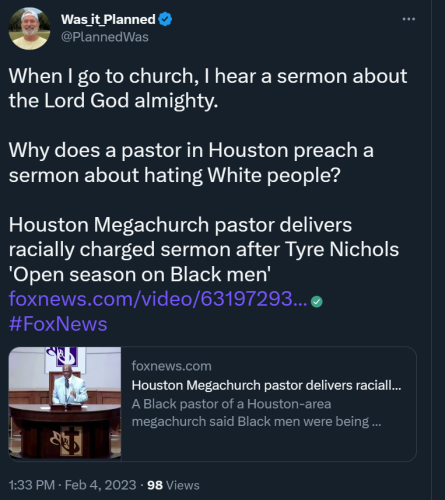The height and width of the screenshot is (500, 445).
Task: Click the green checkmark after the foxnews link
Action: point(316,302)
